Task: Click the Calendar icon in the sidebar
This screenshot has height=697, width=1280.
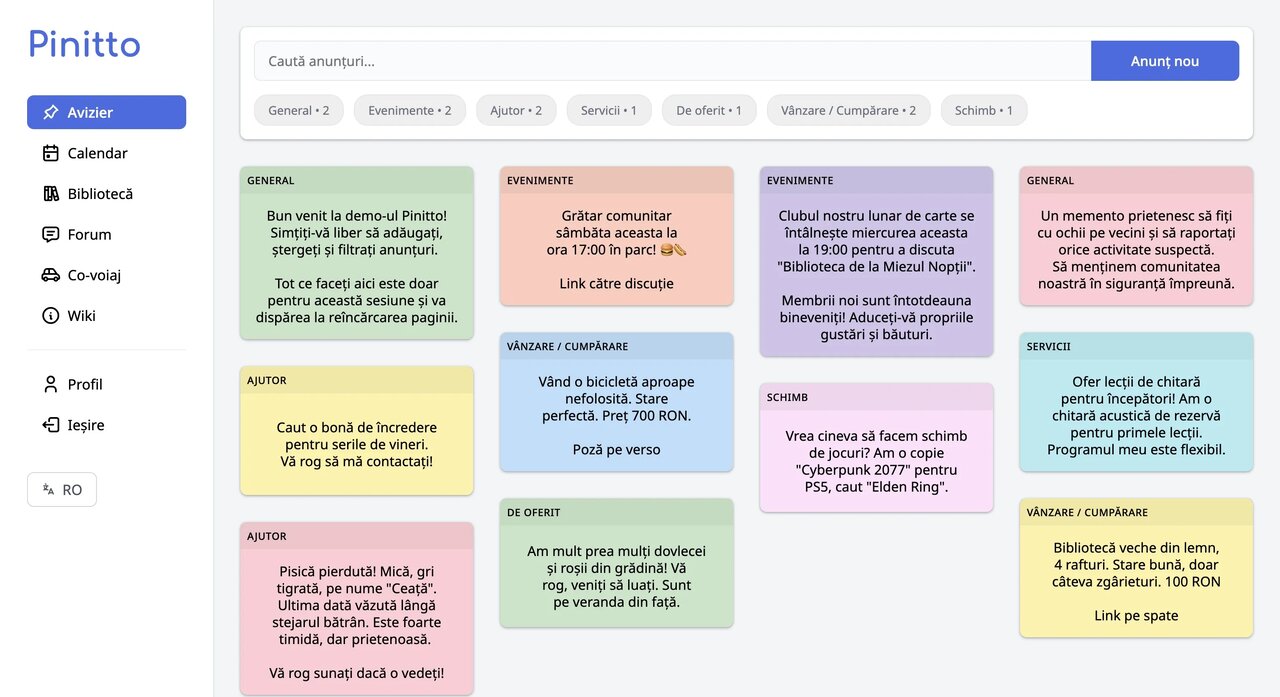Action: 50,153
